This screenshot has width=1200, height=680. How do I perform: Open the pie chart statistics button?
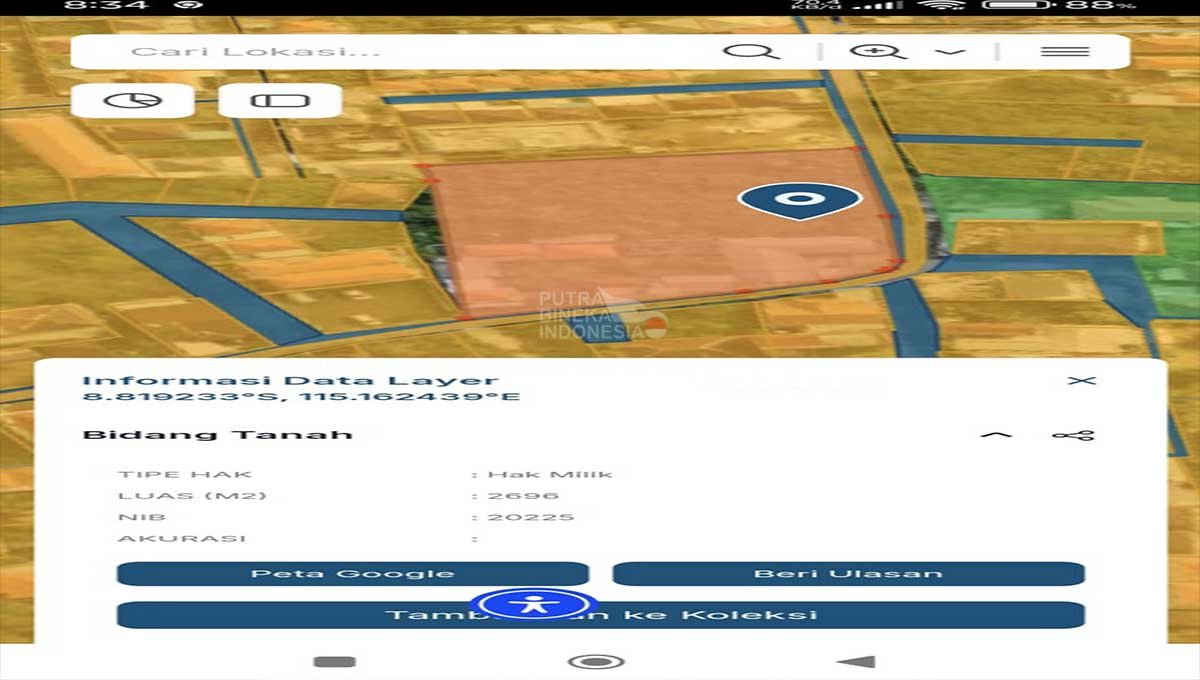(x=132, y=100)
